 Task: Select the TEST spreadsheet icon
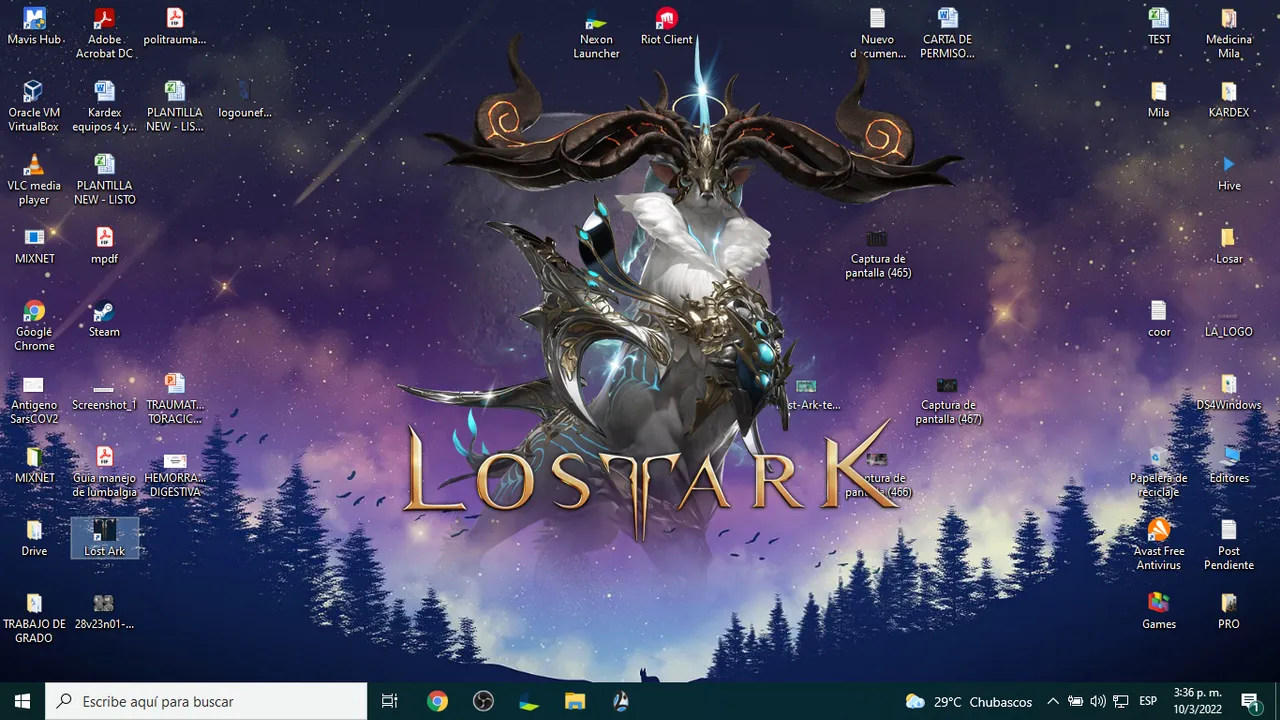(1159, 27)
